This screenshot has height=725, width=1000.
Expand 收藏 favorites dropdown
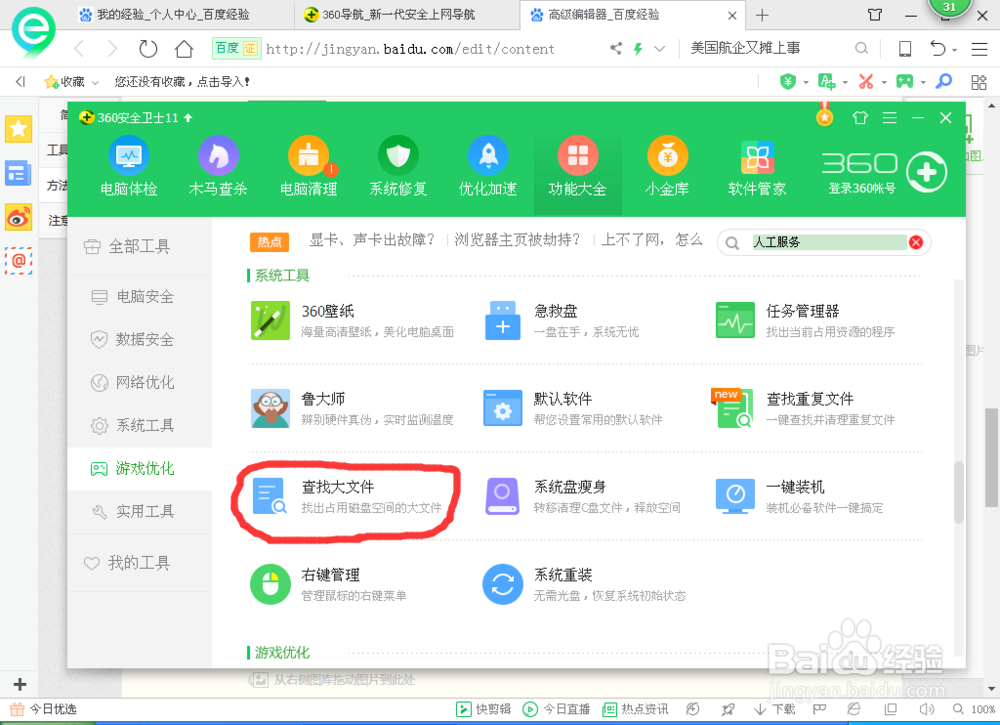(x=96, y=82)
